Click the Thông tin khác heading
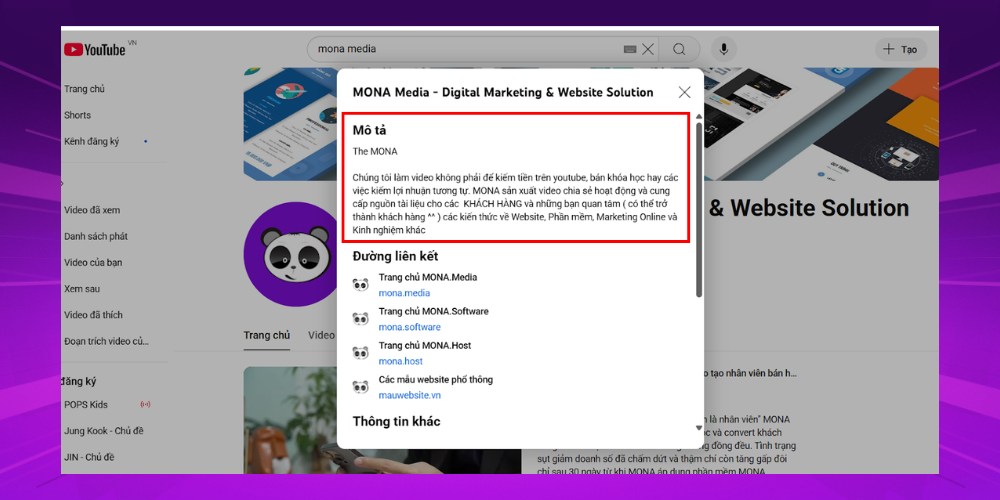The width and height of the screenshot is (1000, 500). (396, 422)
